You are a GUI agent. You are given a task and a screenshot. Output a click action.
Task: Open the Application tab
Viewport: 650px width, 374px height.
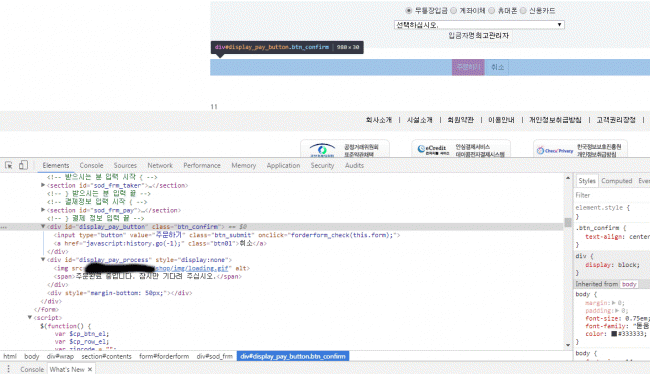click(x=283, y=165)
